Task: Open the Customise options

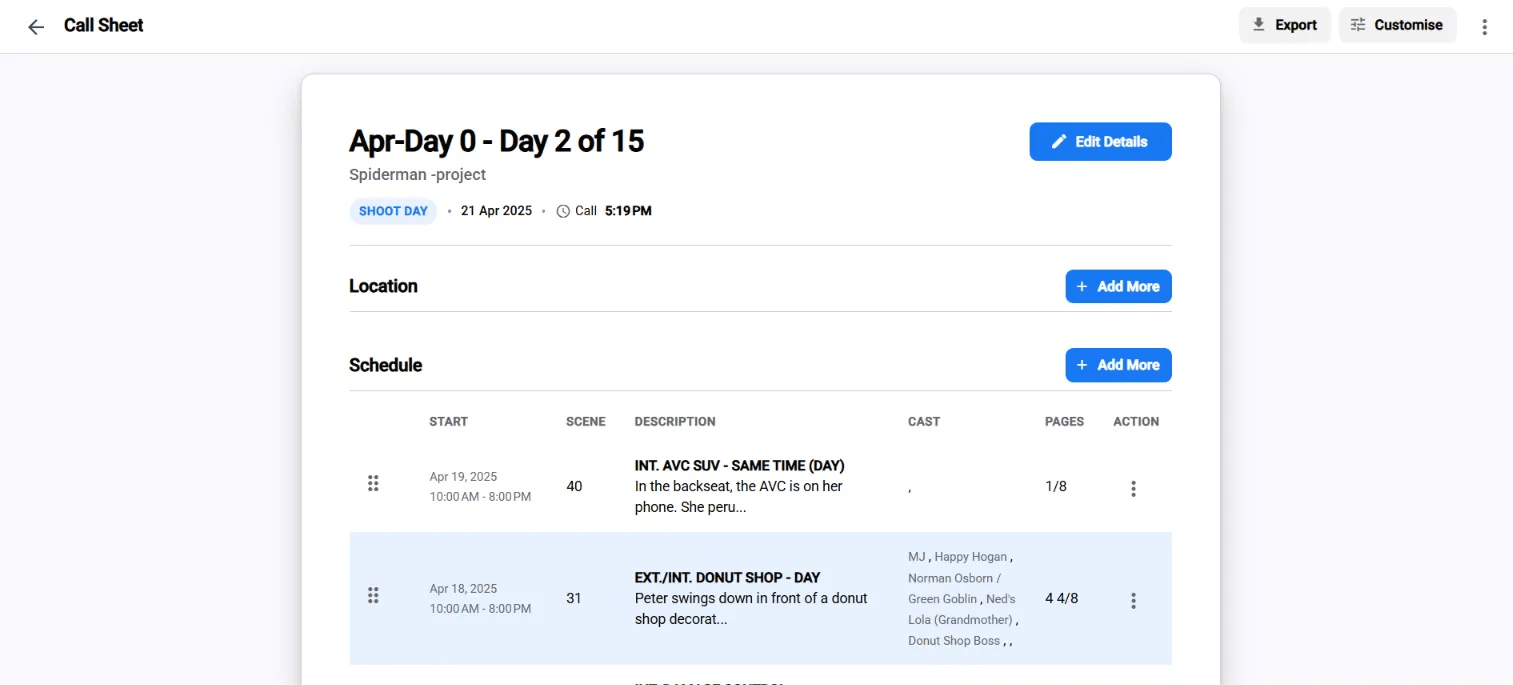Action: click(x=1397, y=25)
